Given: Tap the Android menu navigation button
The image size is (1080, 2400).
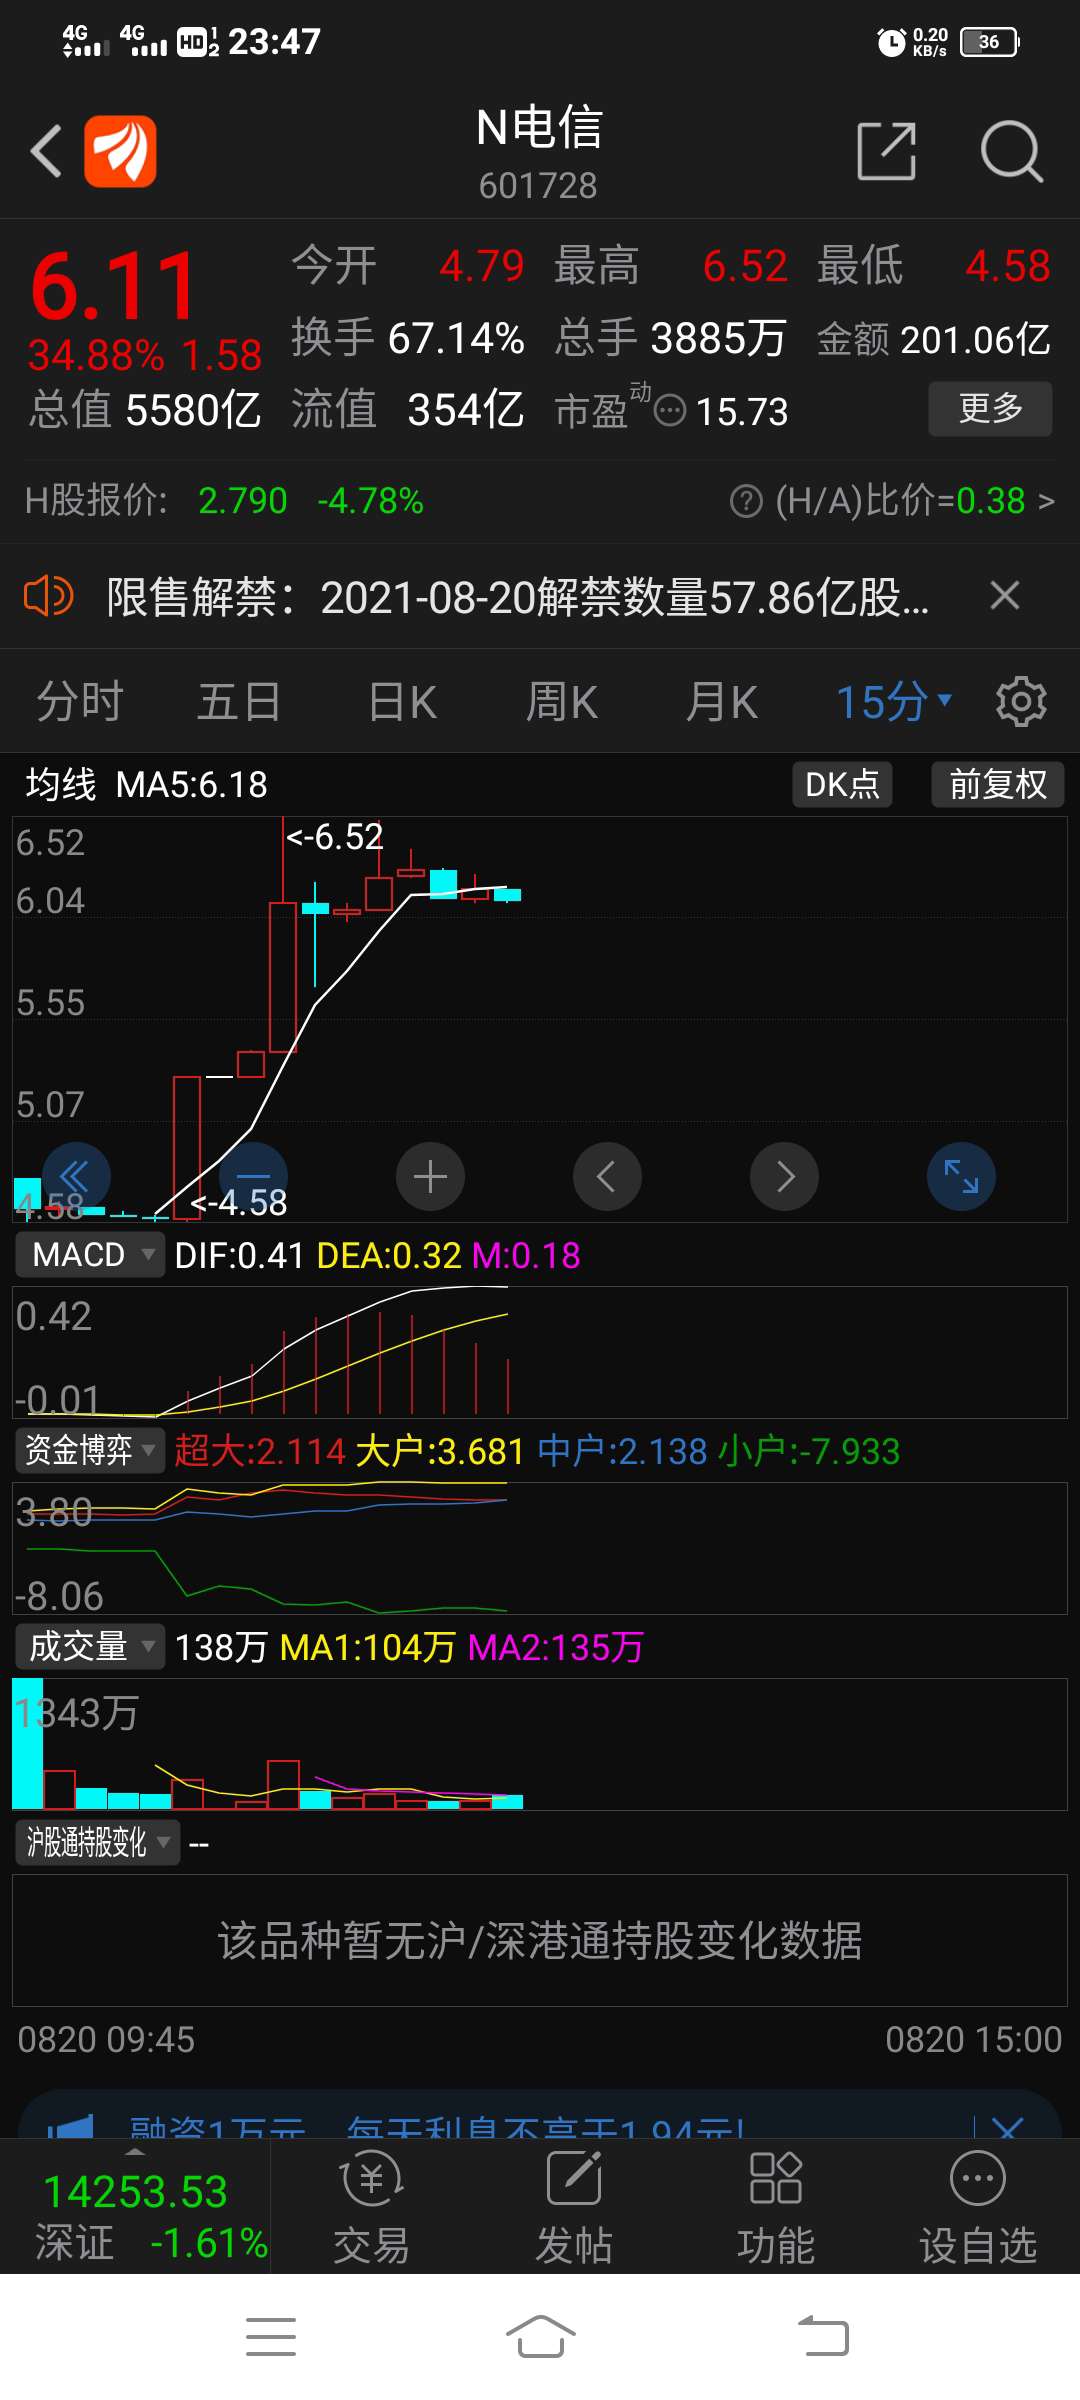Looking at the screenshot, I should click(x=271, y=2337).
